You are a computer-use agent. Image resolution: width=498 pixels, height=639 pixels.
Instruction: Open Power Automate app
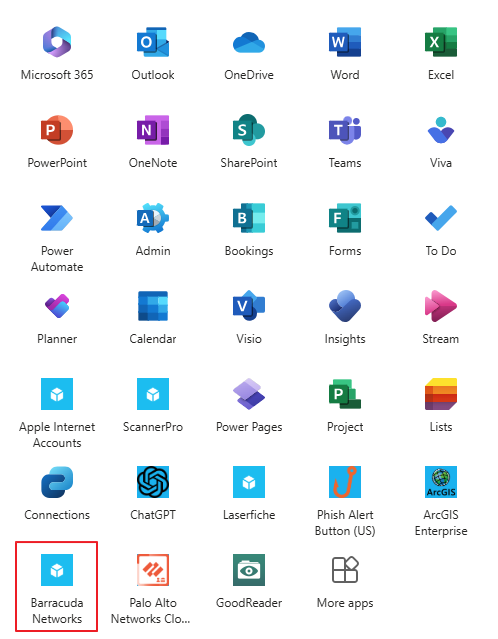[x=57, y=218]
